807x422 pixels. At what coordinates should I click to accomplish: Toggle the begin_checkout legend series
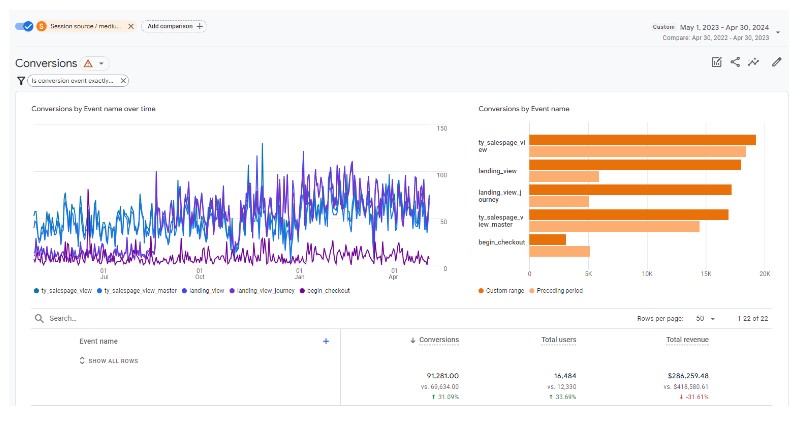(x=325, y=291)
